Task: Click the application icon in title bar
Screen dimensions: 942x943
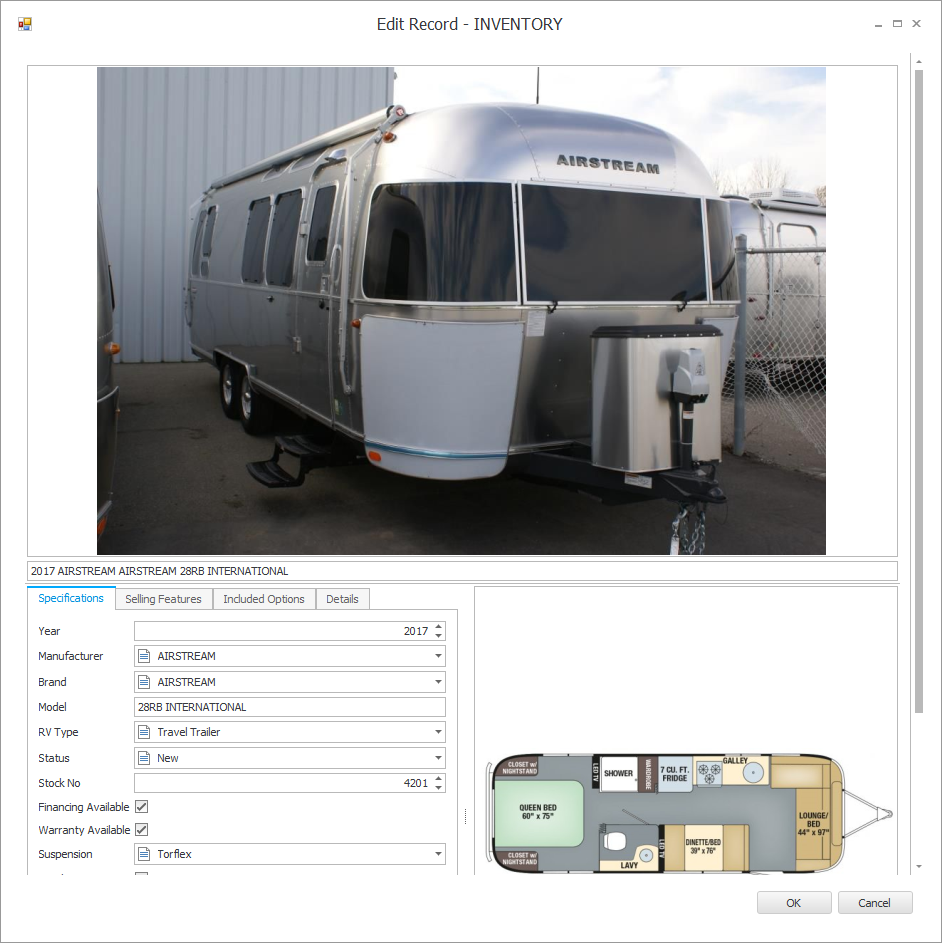Action: pyautogui.click(x=25, y=24)
